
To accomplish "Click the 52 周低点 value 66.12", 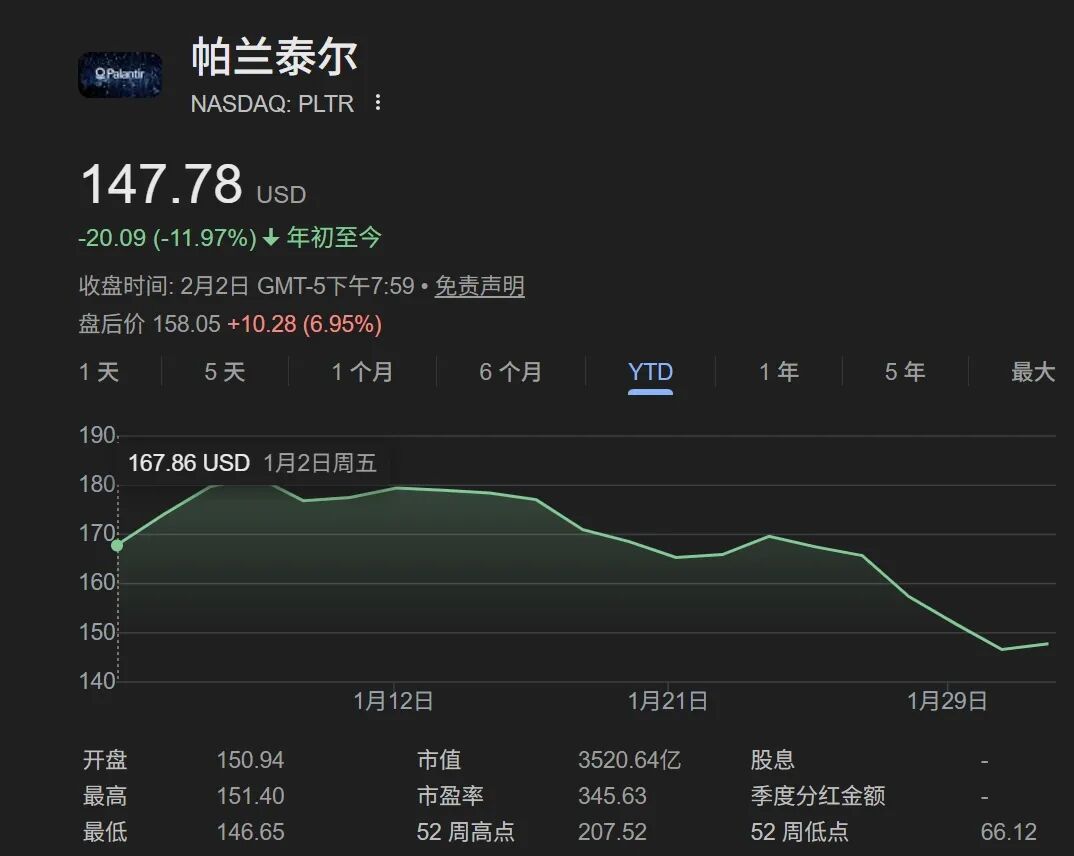I will [1008, 832].
